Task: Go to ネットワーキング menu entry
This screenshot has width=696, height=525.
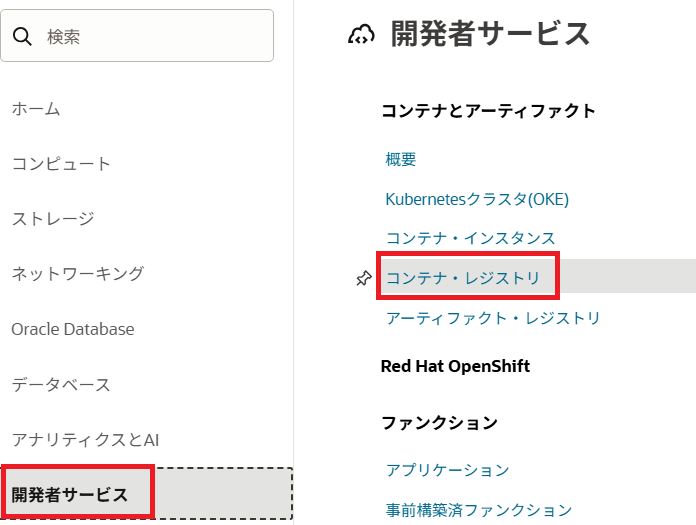Action: point(78,273)
